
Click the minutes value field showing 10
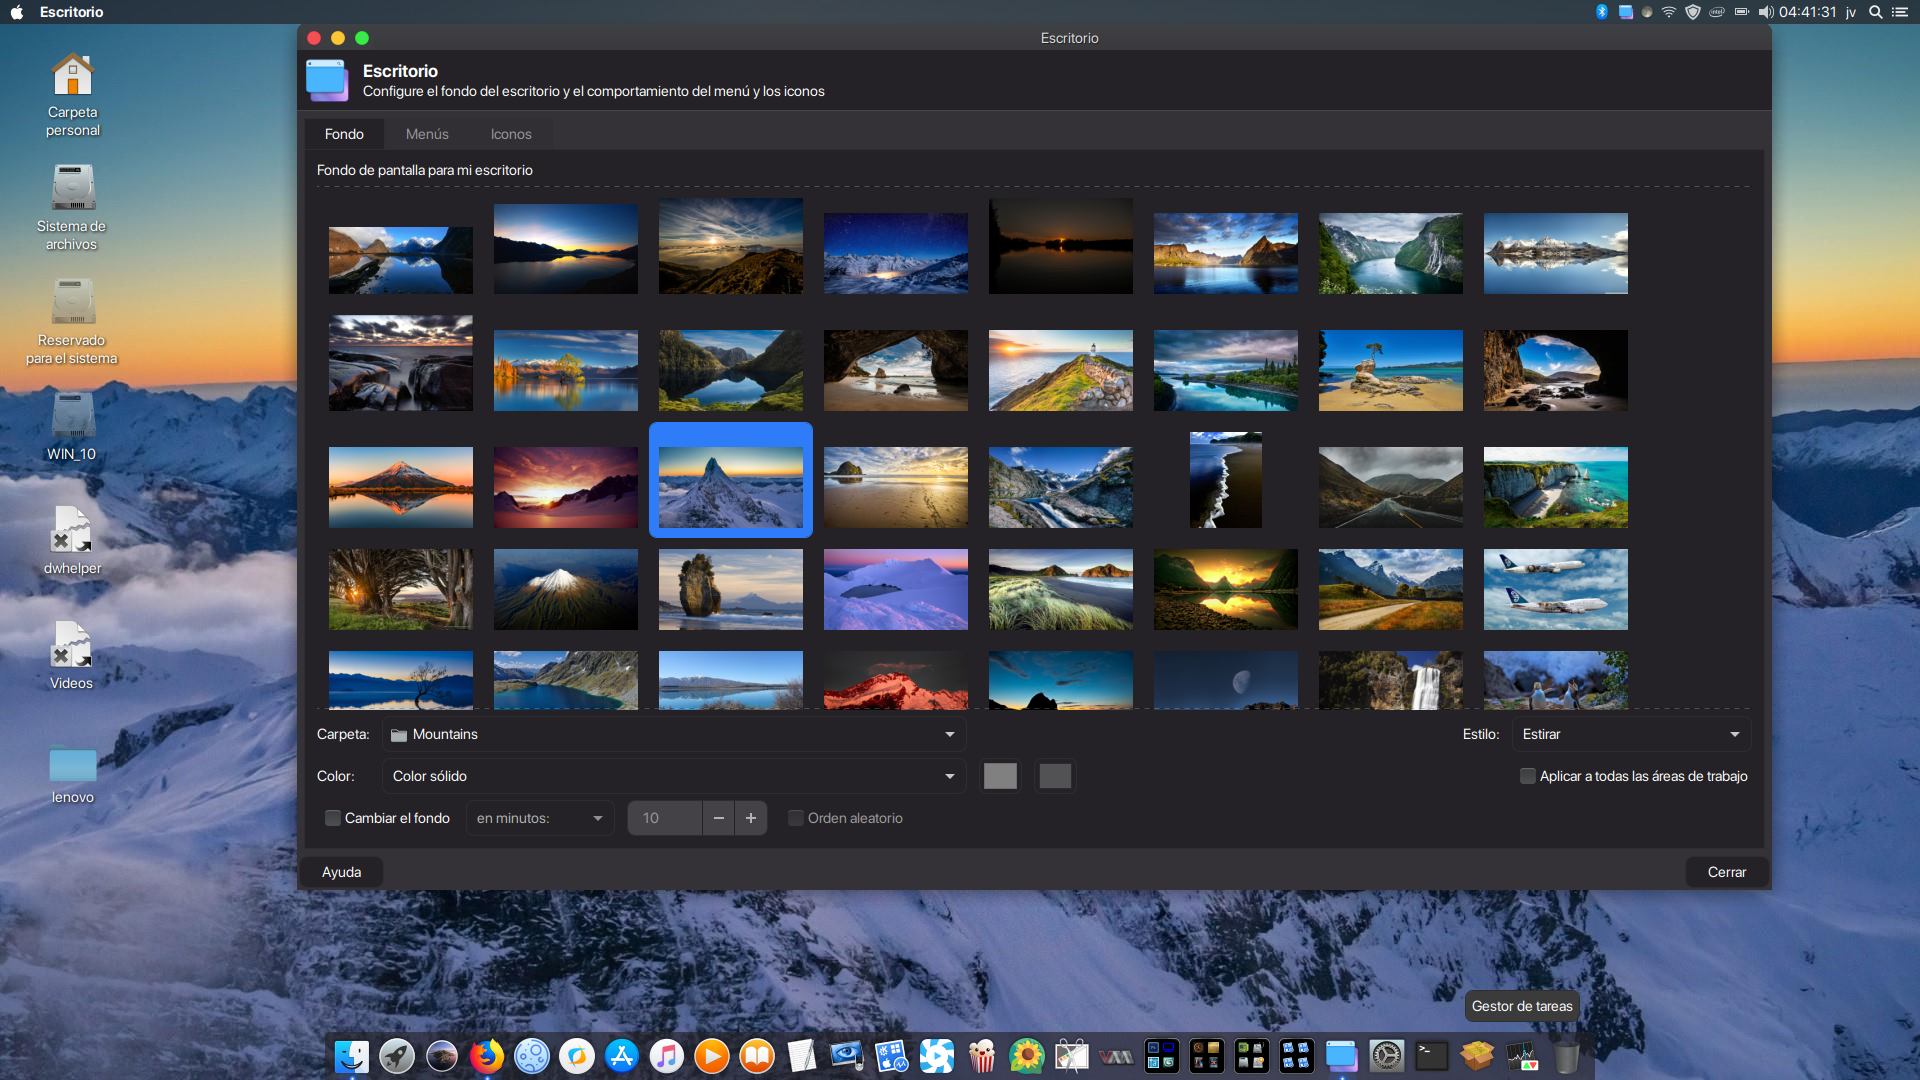click(x=665, y=818)
